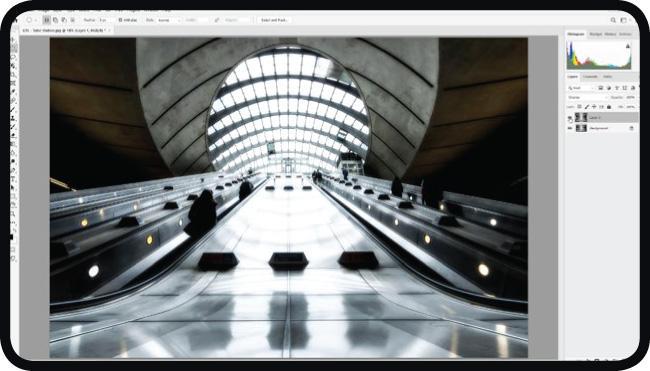Hide Layer 1 using its eye icon

click(x=570, y=118)
